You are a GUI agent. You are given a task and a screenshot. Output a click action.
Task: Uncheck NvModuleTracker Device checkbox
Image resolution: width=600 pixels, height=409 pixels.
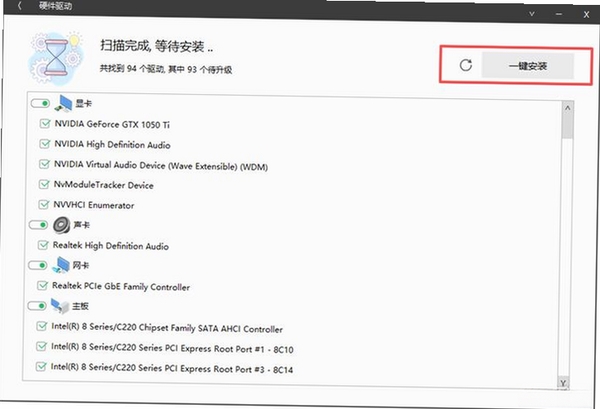pos(44,184)
